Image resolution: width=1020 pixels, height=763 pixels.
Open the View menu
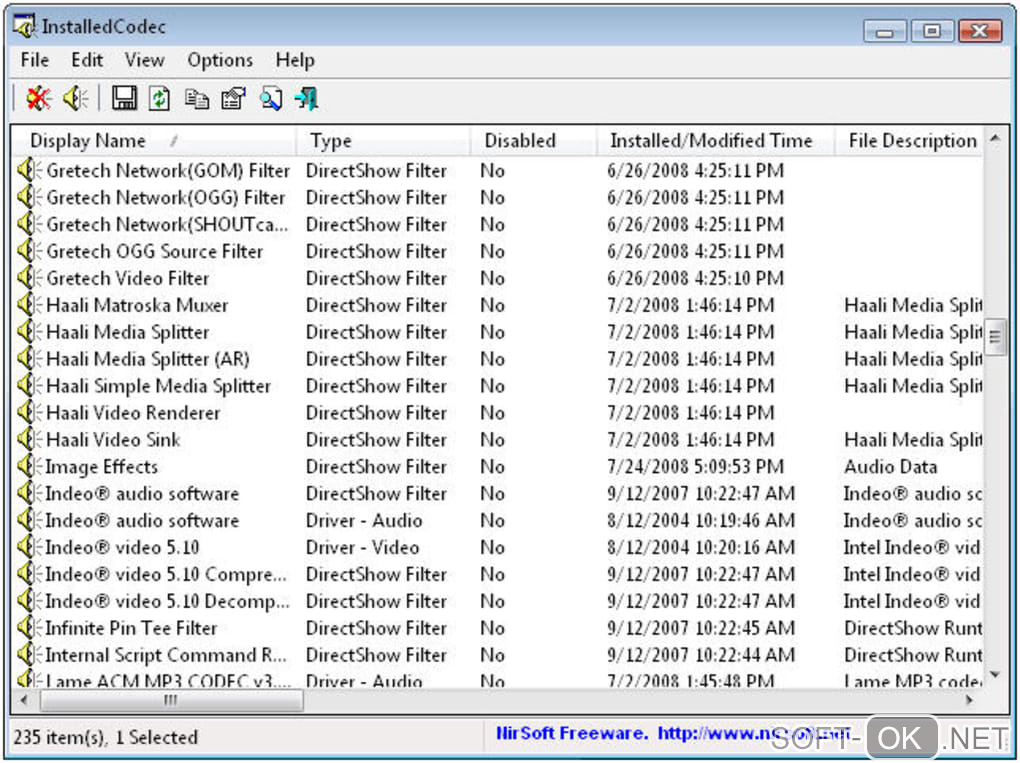click(144, 60)
